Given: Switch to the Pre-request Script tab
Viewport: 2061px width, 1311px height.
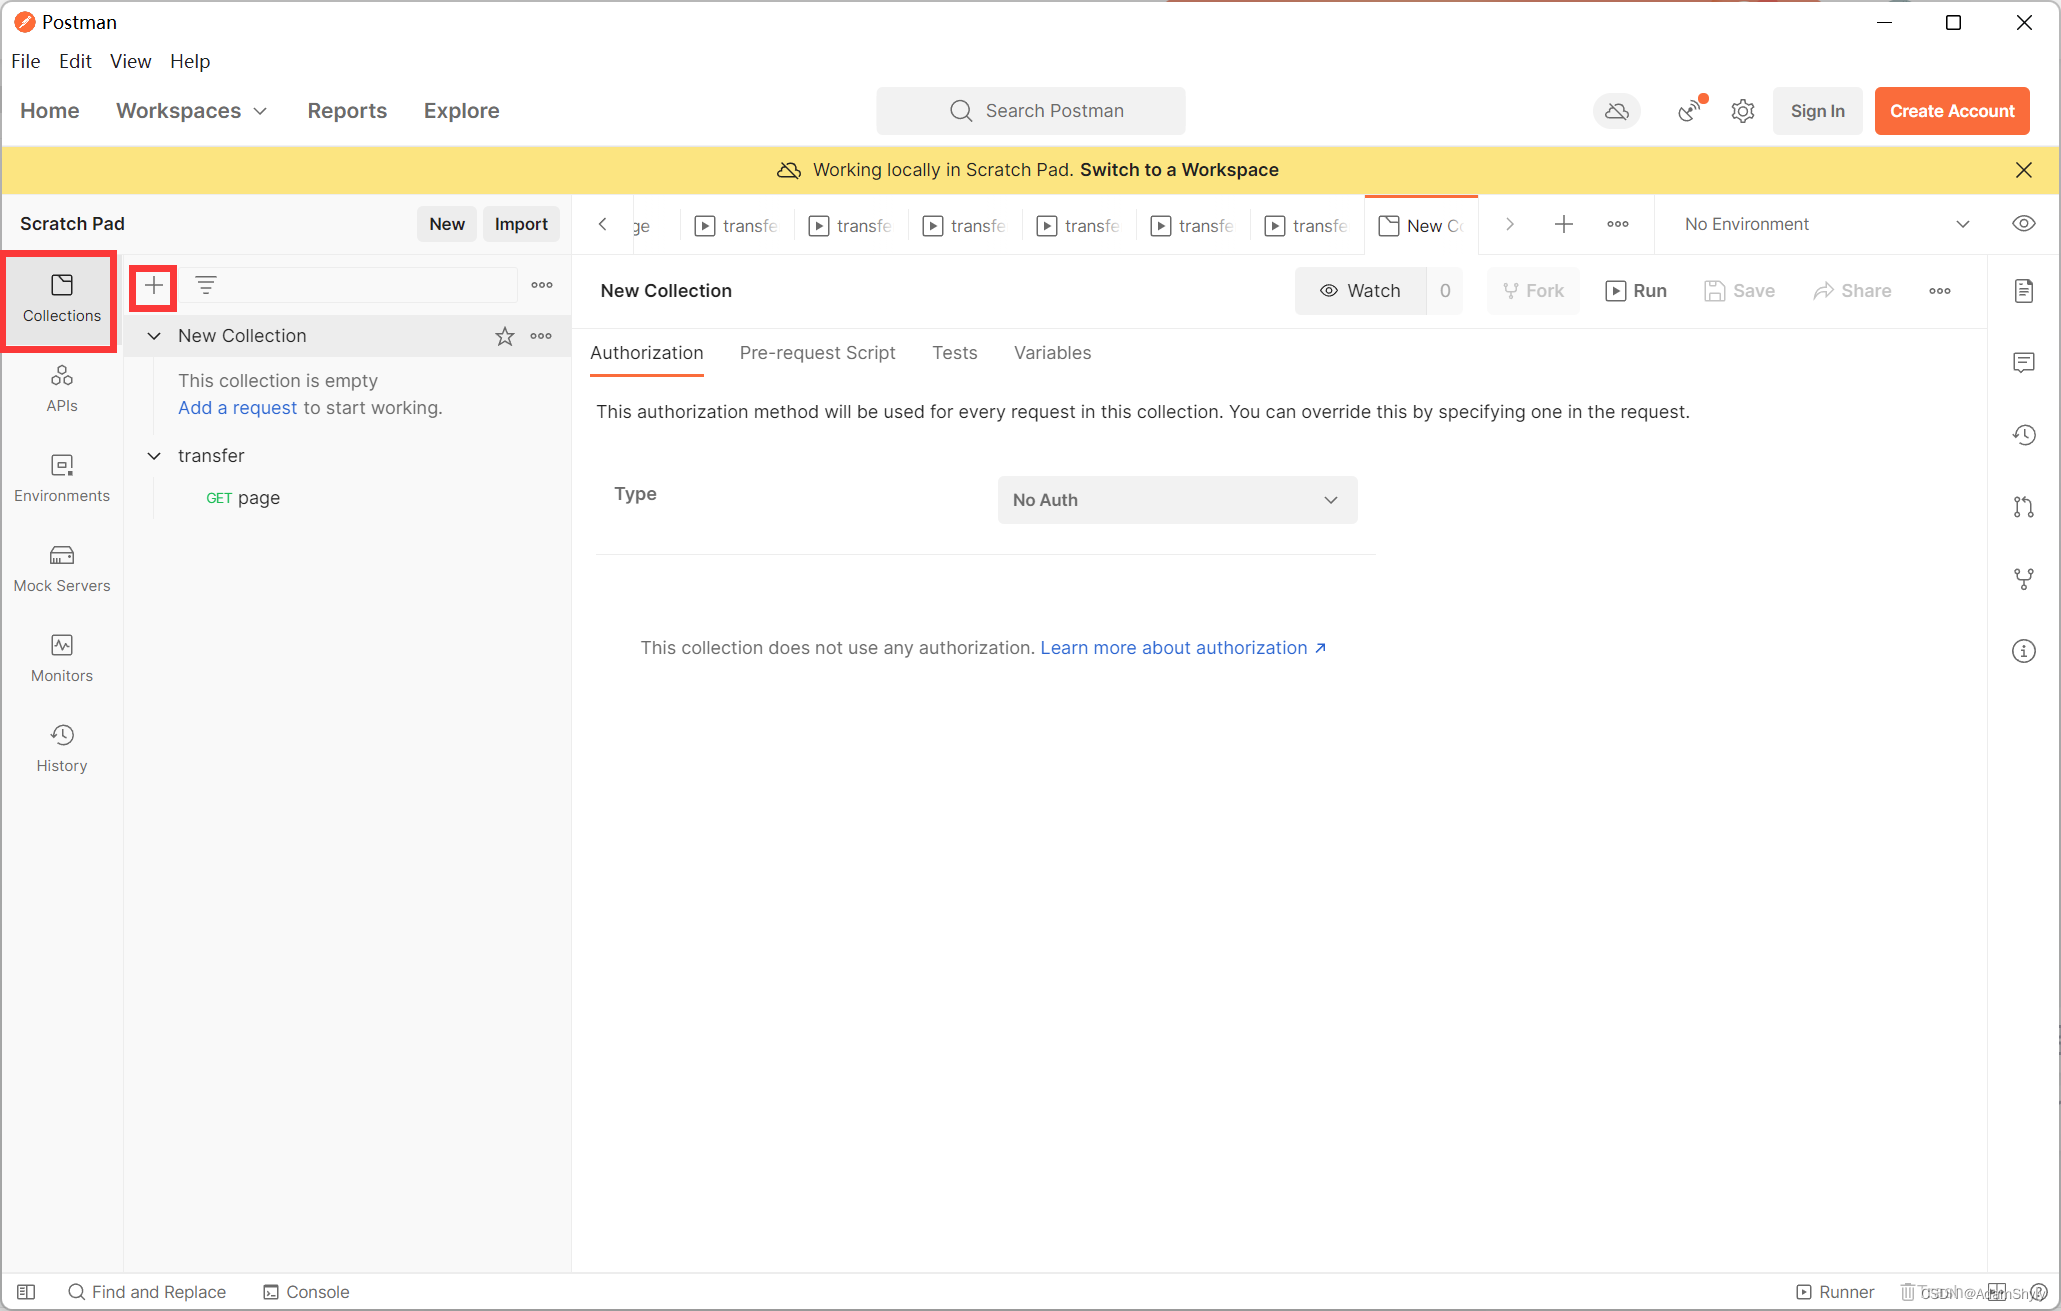Looking at the screenshot, I should tap(817, 353).
